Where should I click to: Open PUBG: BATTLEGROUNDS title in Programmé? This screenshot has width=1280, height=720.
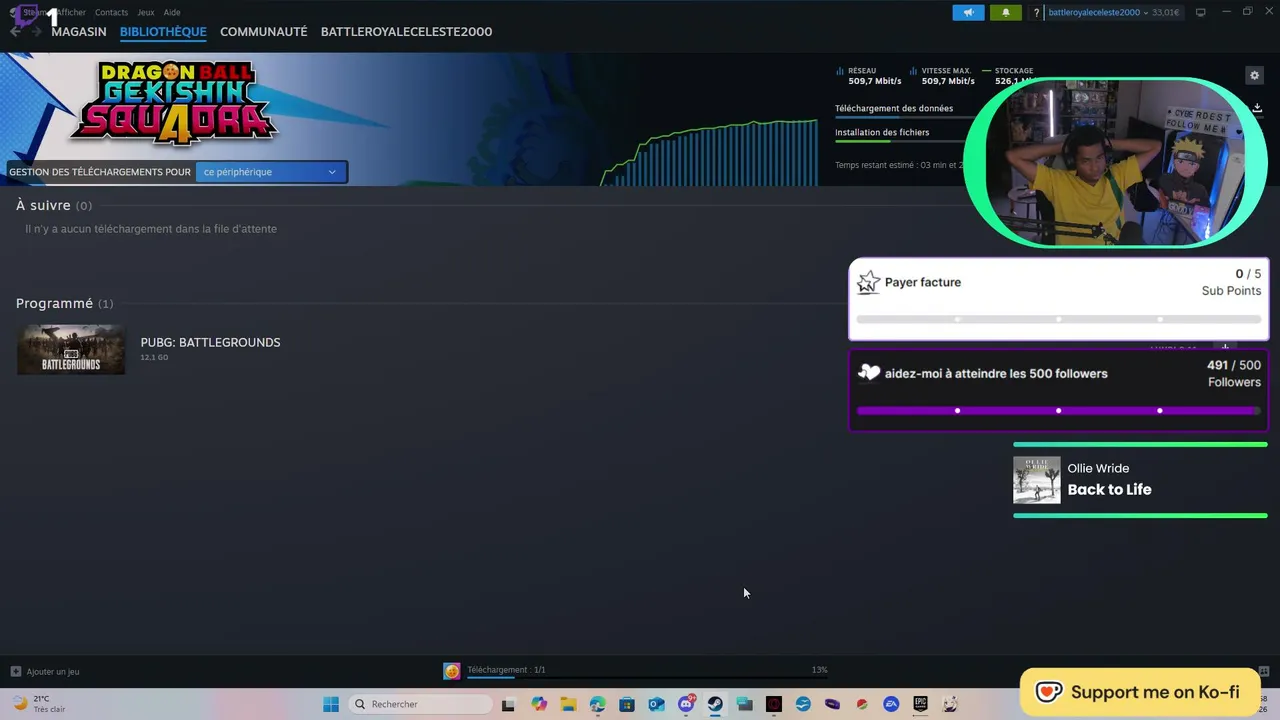tap(210, 342)
